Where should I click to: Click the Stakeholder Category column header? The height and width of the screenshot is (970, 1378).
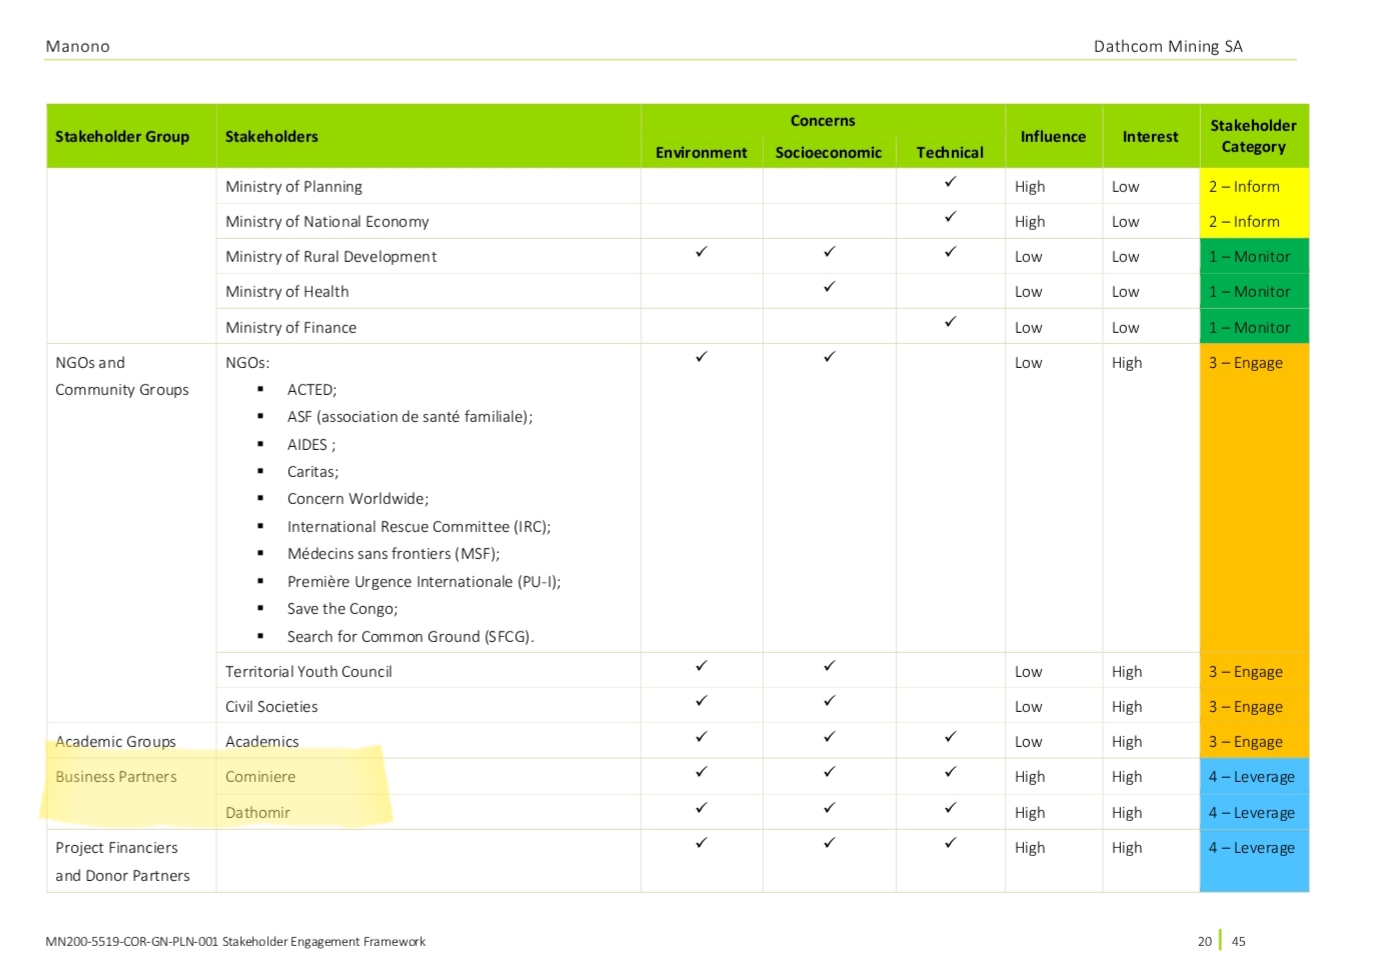(x=1253, y=136)
